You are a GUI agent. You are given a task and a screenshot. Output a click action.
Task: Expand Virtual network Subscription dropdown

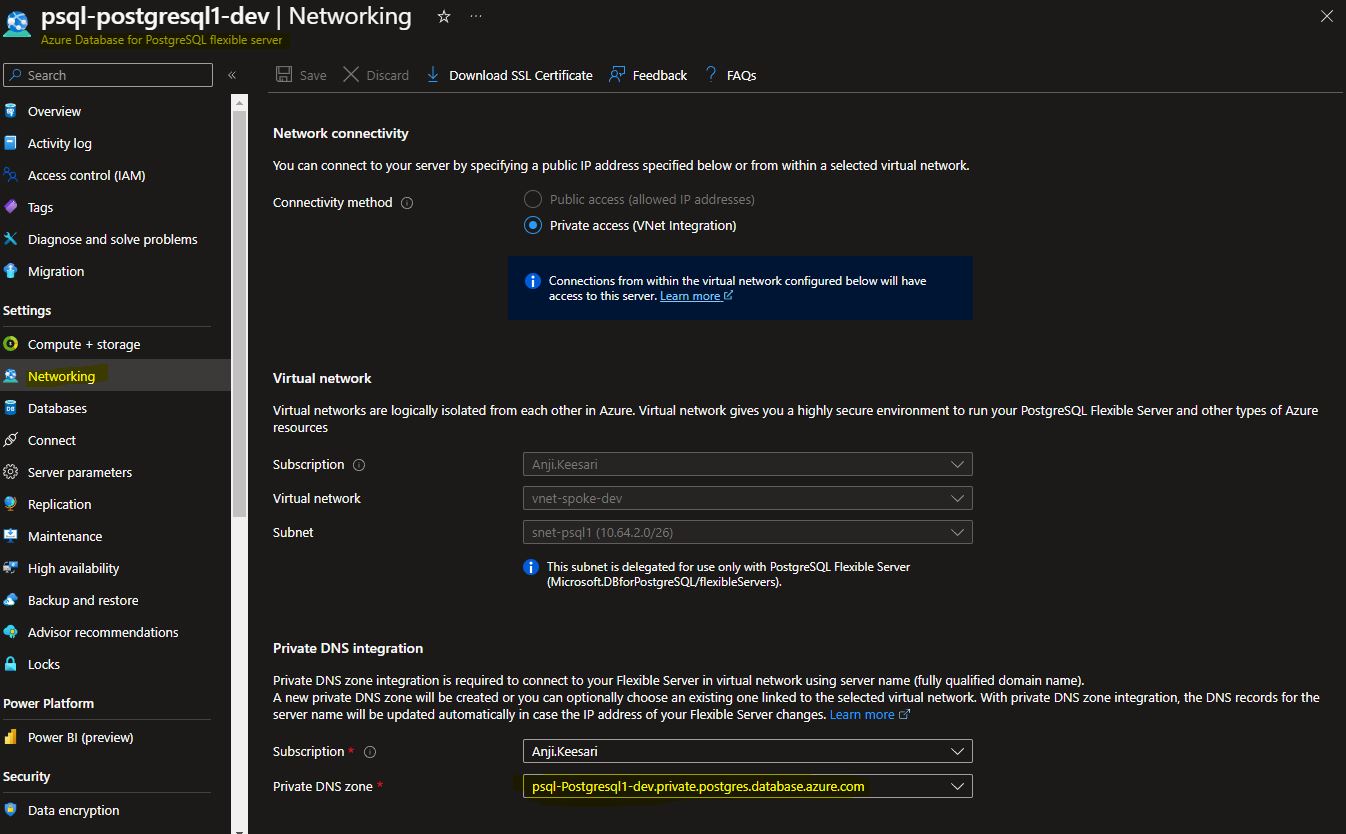point(747,464)
